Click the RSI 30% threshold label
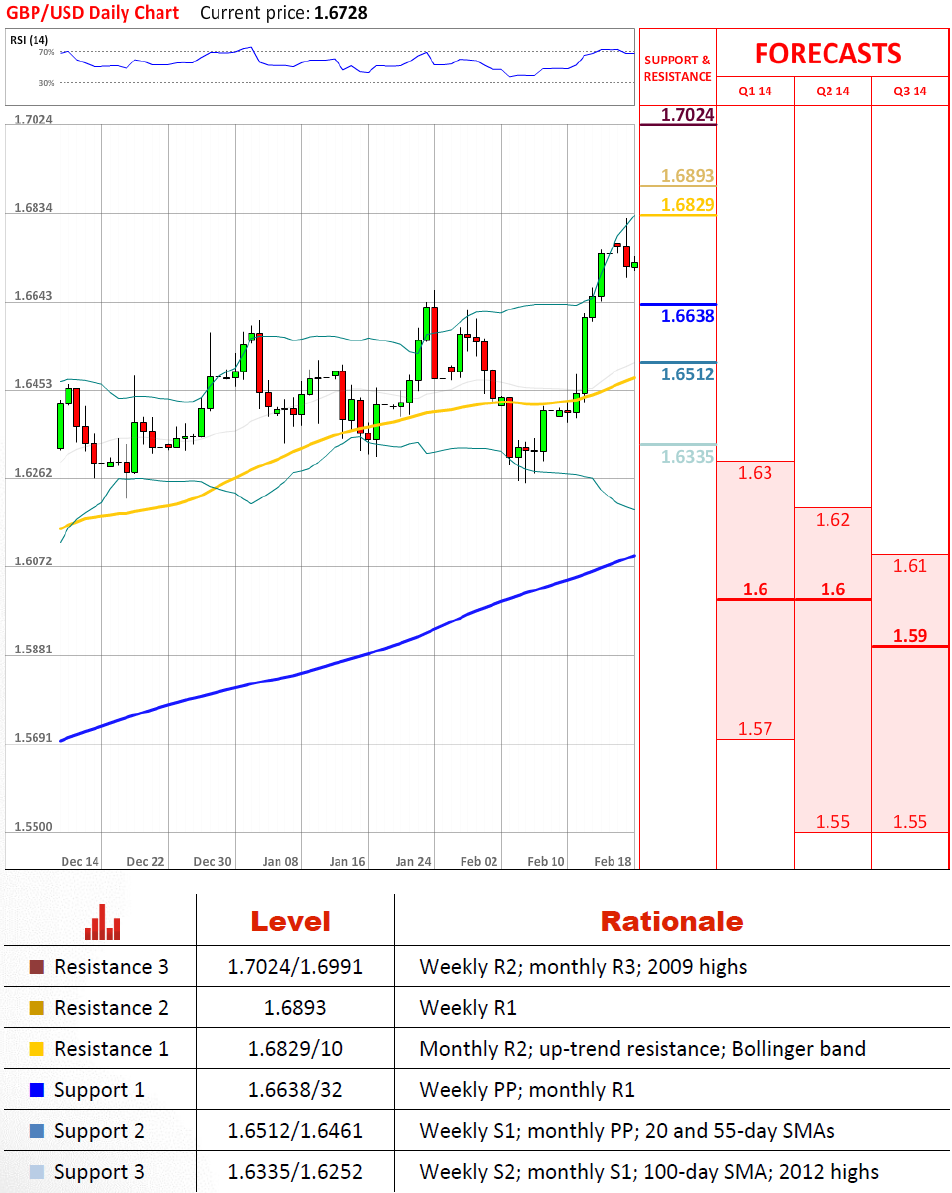Image resolution: width=952 pixels, height=1193 pixels. point(46,83)
